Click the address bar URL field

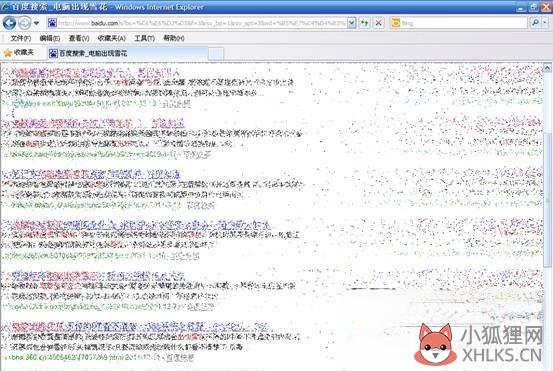tap(202, 23)
